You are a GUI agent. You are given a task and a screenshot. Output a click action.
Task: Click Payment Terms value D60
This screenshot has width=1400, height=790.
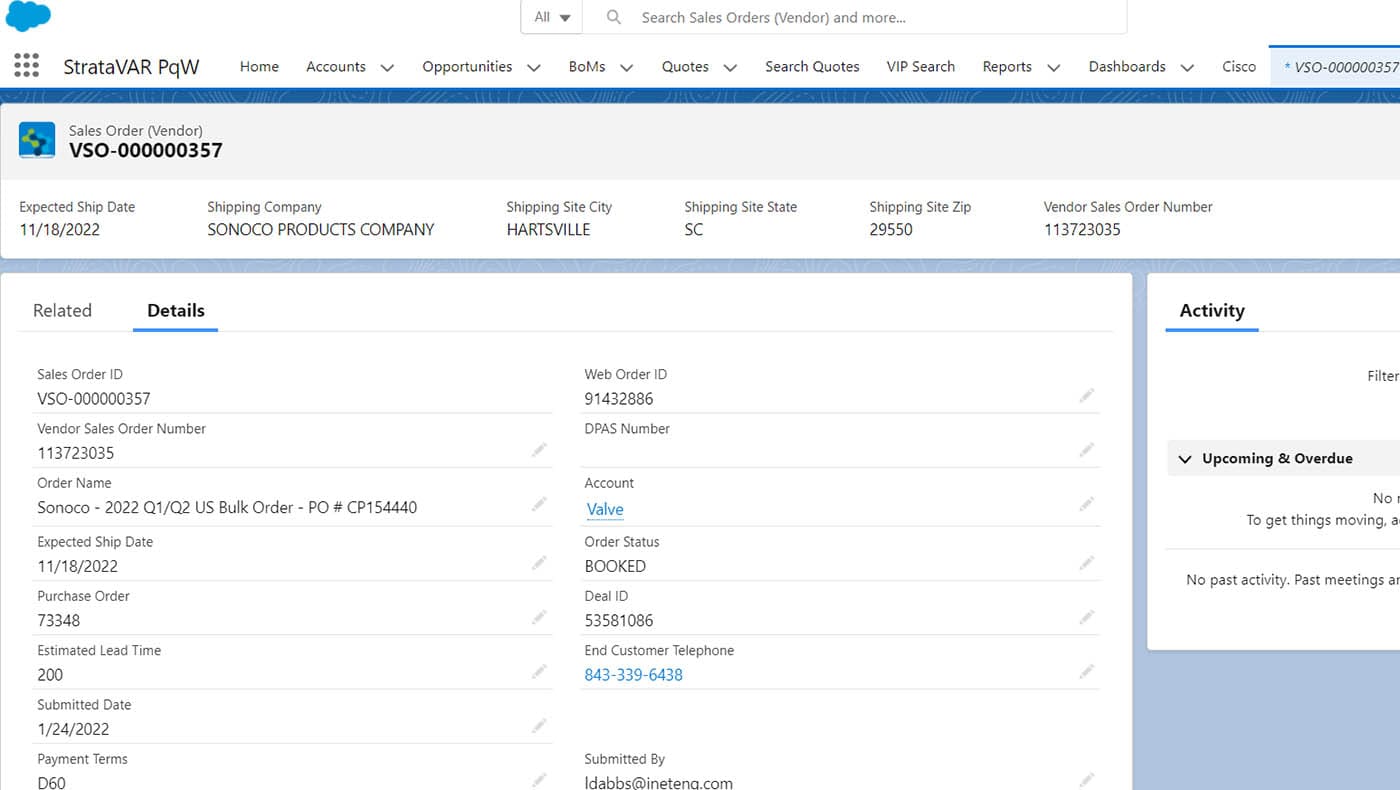[51, 782]
